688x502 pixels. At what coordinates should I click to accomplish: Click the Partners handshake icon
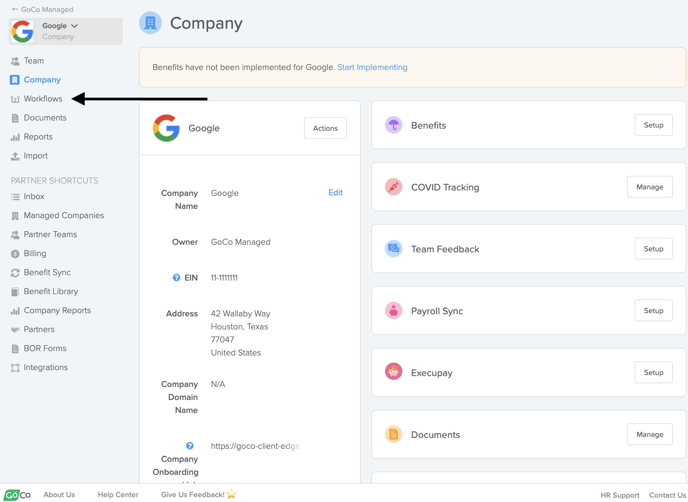click(15, 330)
